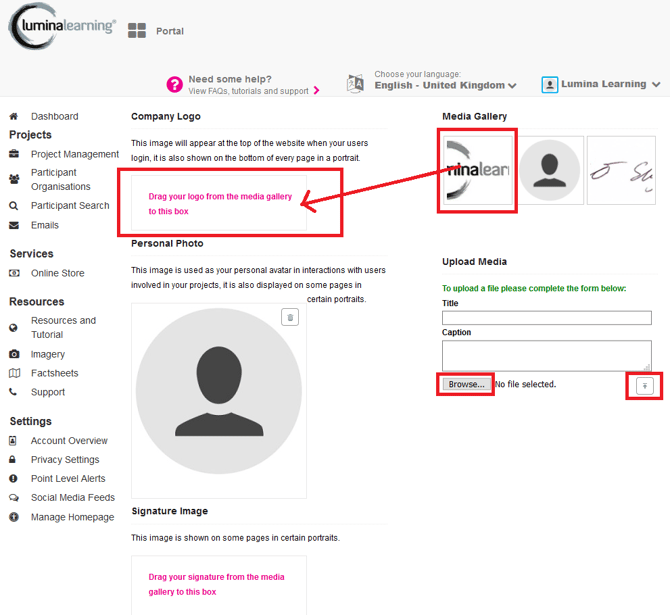Expand the English - United Kingdom language dropdown
Screen dimensions: 670x615
tap(445, 86)
